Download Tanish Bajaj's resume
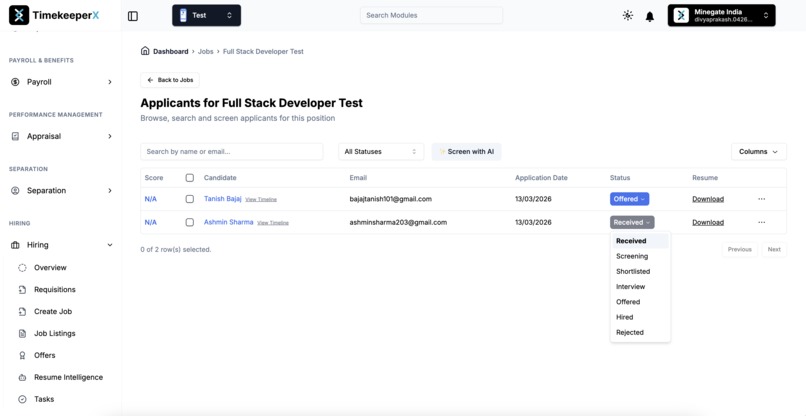Screen dimensions: 806x416 708,199
